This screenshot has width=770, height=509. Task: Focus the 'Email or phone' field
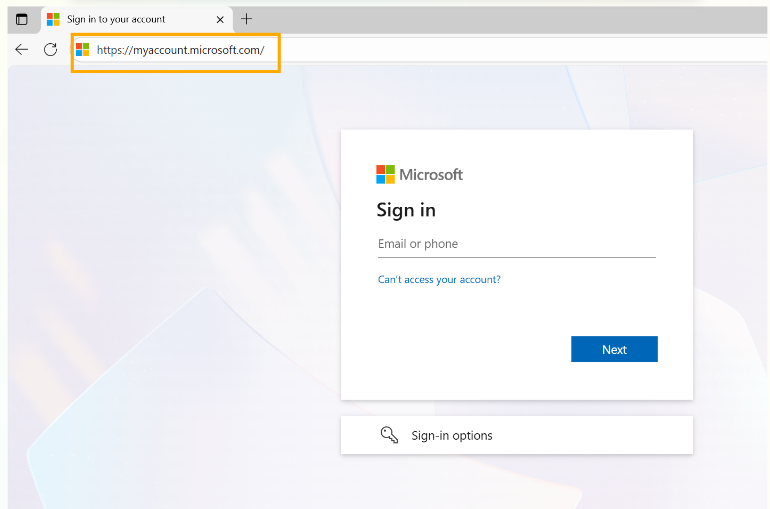pos(516,244)
